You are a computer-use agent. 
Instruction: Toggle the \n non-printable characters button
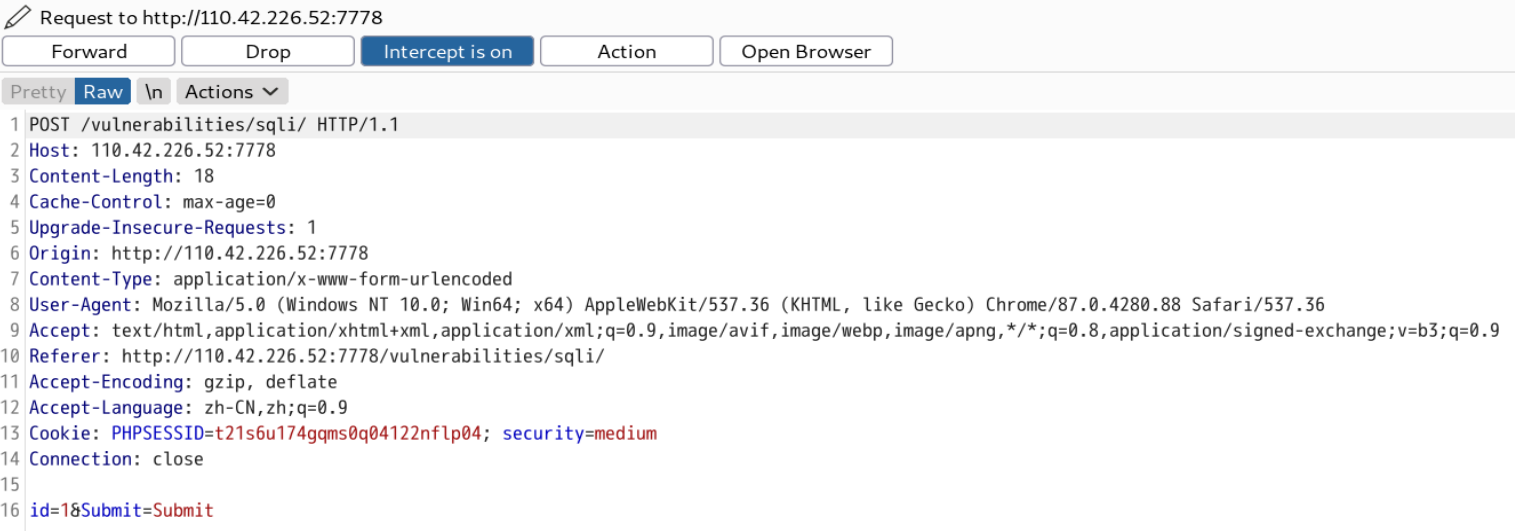pos(153,92)
